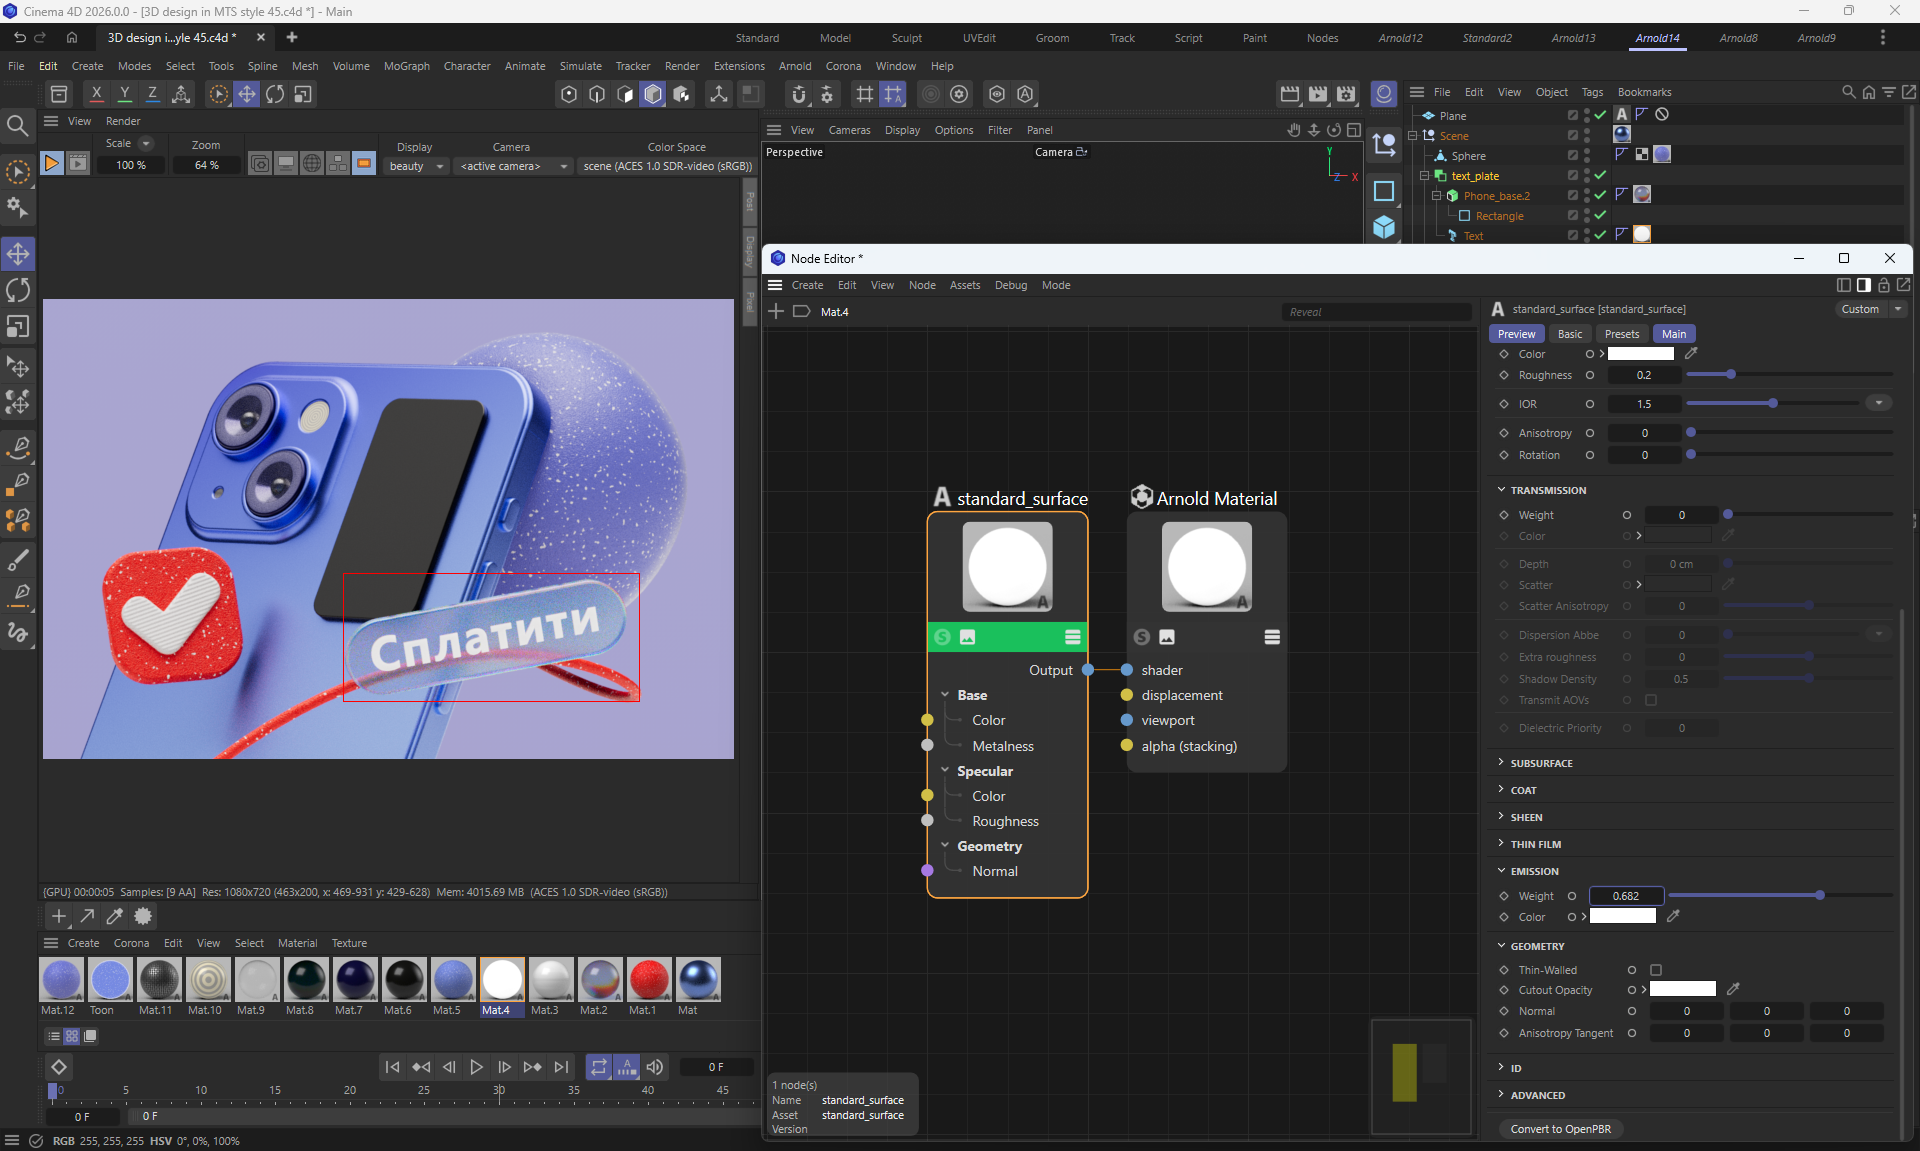The image size is (1920, 1151).
Task: Click the Convert to OpenPBR button
Action: tap(1560, 1129)
